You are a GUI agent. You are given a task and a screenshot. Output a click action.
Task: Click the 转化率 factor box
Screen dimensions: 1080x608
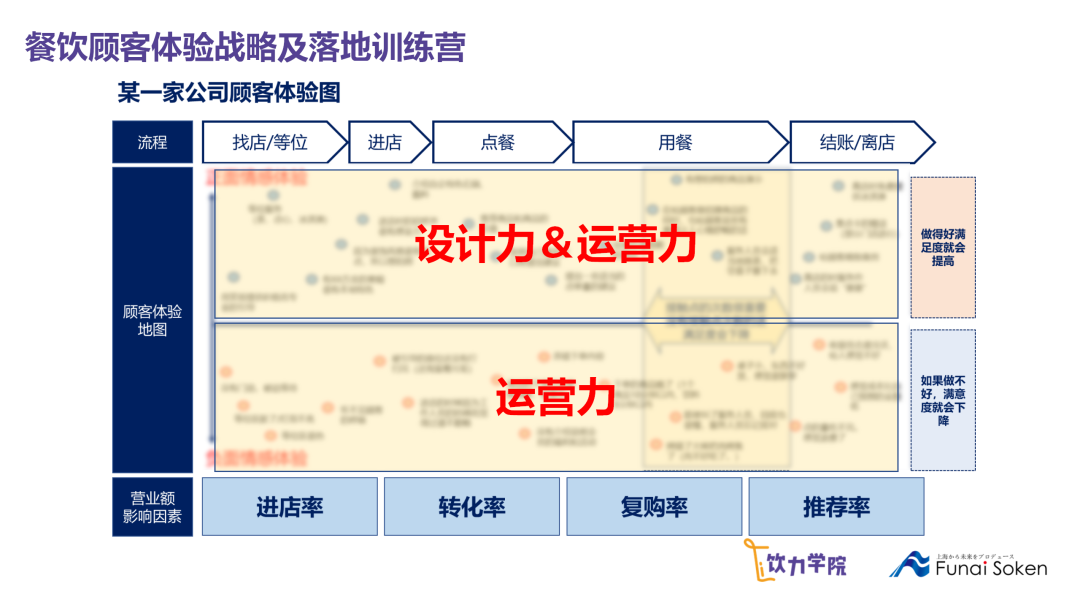(472, 506)
